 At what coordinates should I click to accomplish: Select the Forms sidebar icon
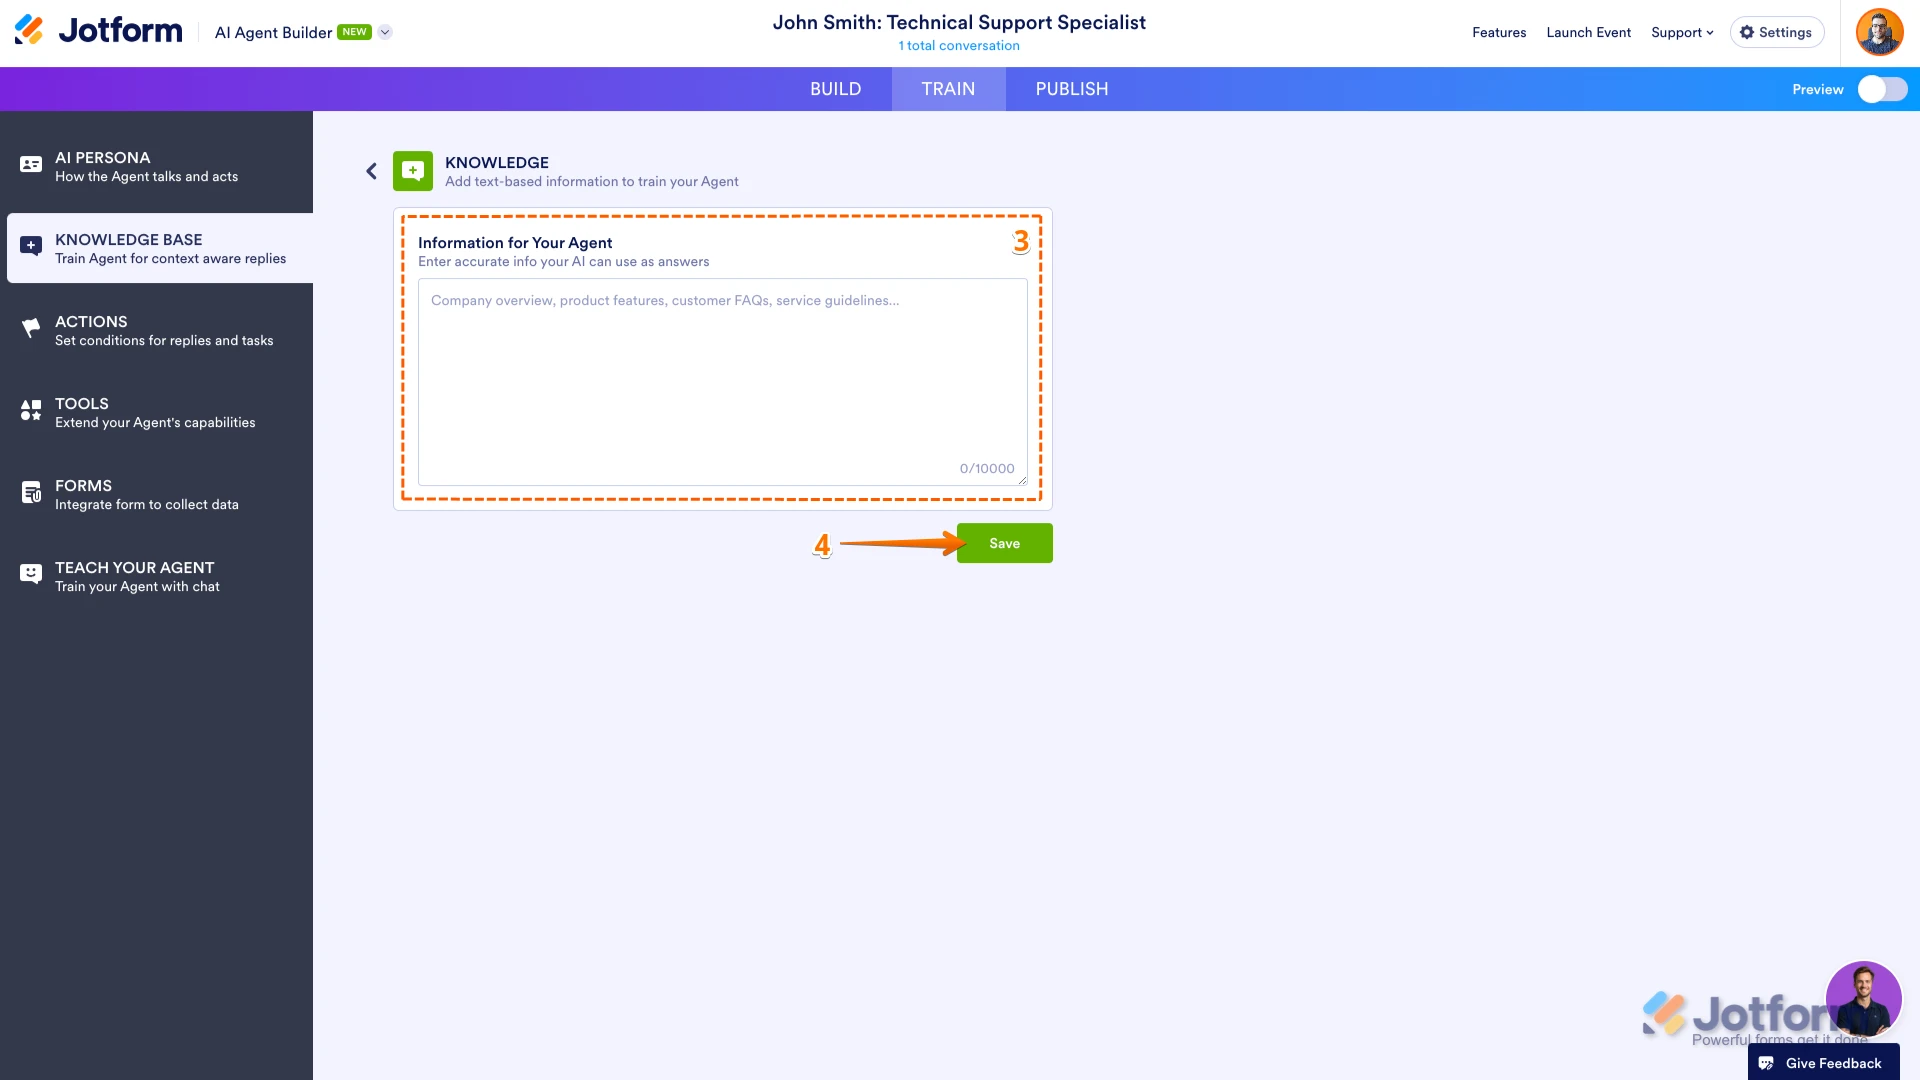tap(30, 492)
